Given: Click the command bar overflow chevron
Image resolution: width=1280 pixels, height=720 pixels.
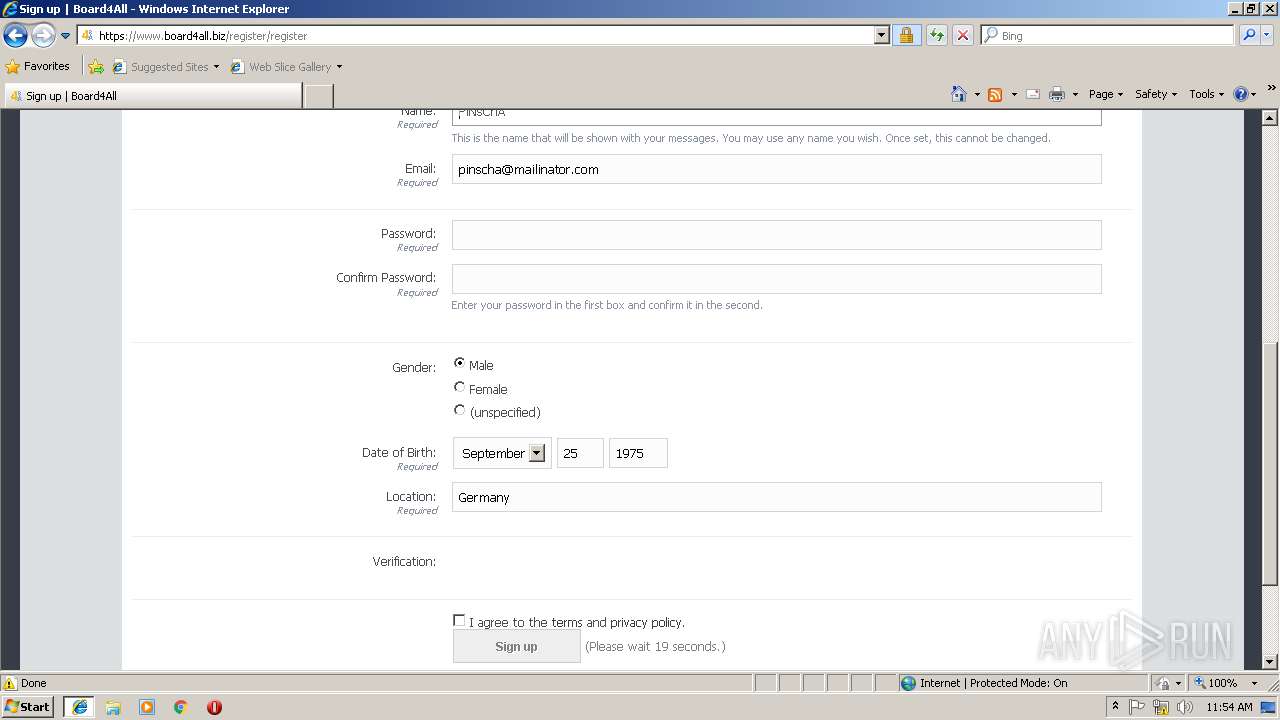Looking at the screenshot, I should (x=1272, y=90).
